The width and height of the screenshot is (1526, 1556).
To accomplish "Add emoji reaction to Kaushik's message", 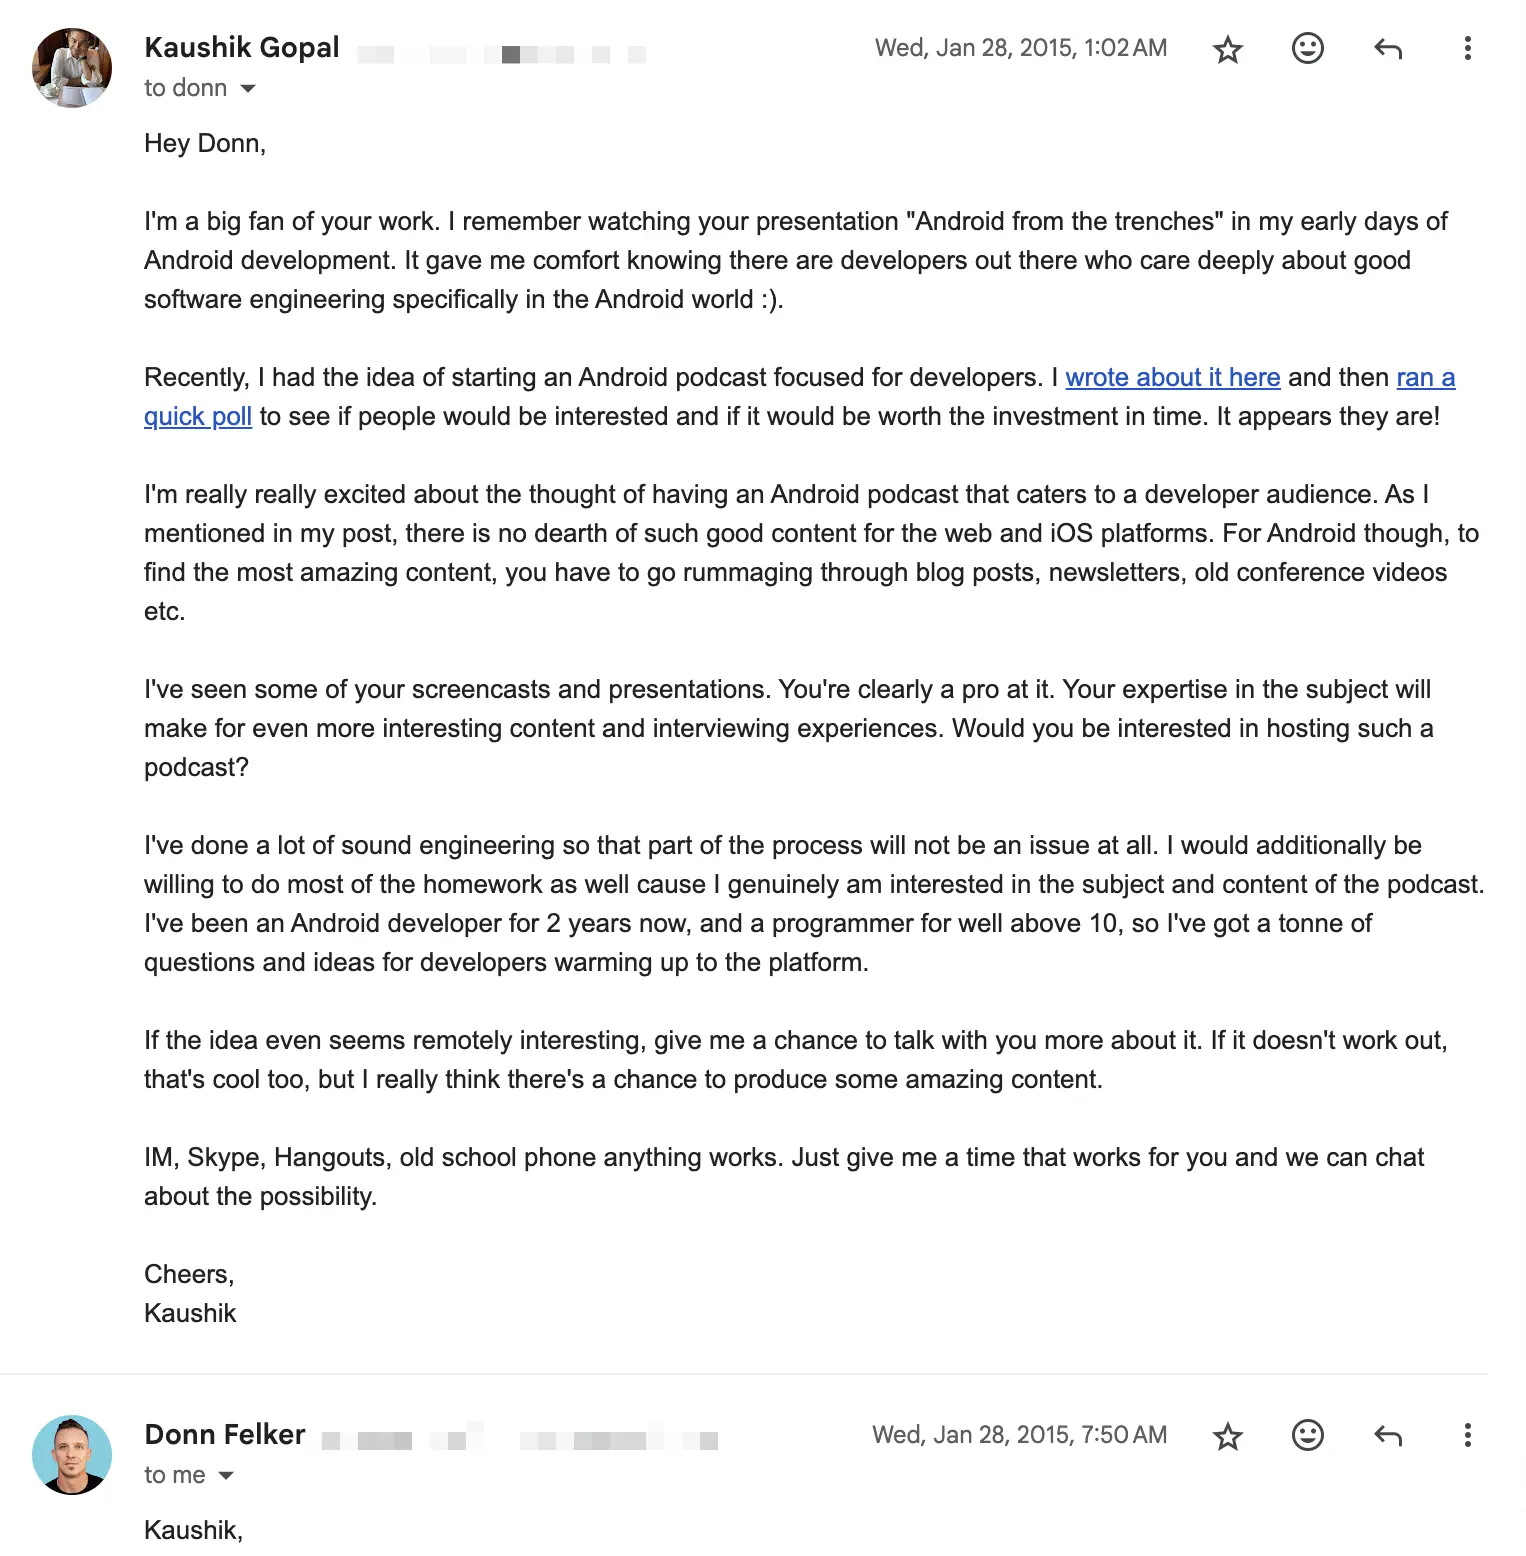I will 1307,48.
